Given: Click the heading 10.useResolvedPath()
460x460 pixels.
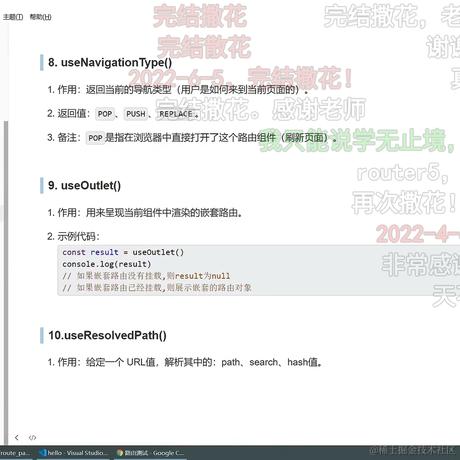Looking at the screenshot, I should (107, 335).
